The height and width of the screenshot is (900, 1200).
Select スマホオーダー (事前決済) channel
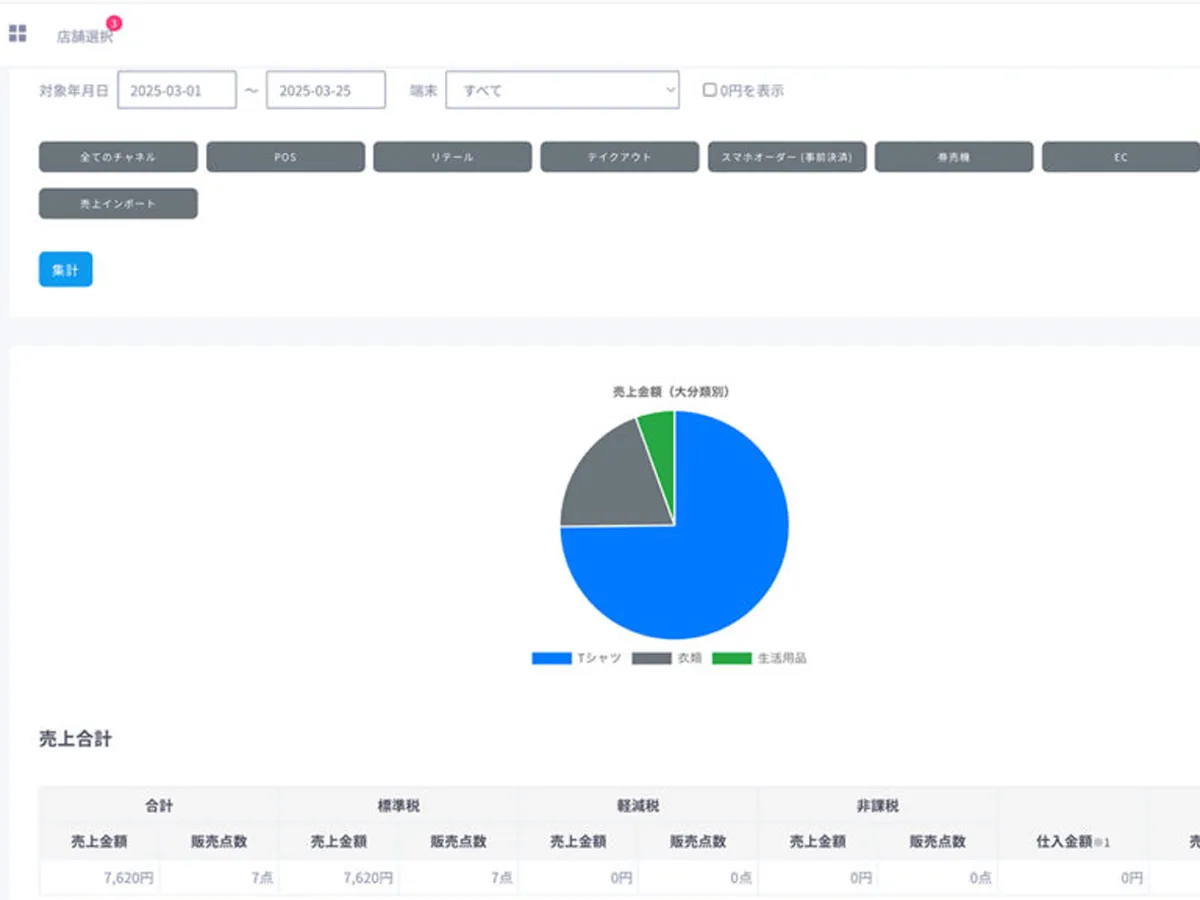(787, 157)
